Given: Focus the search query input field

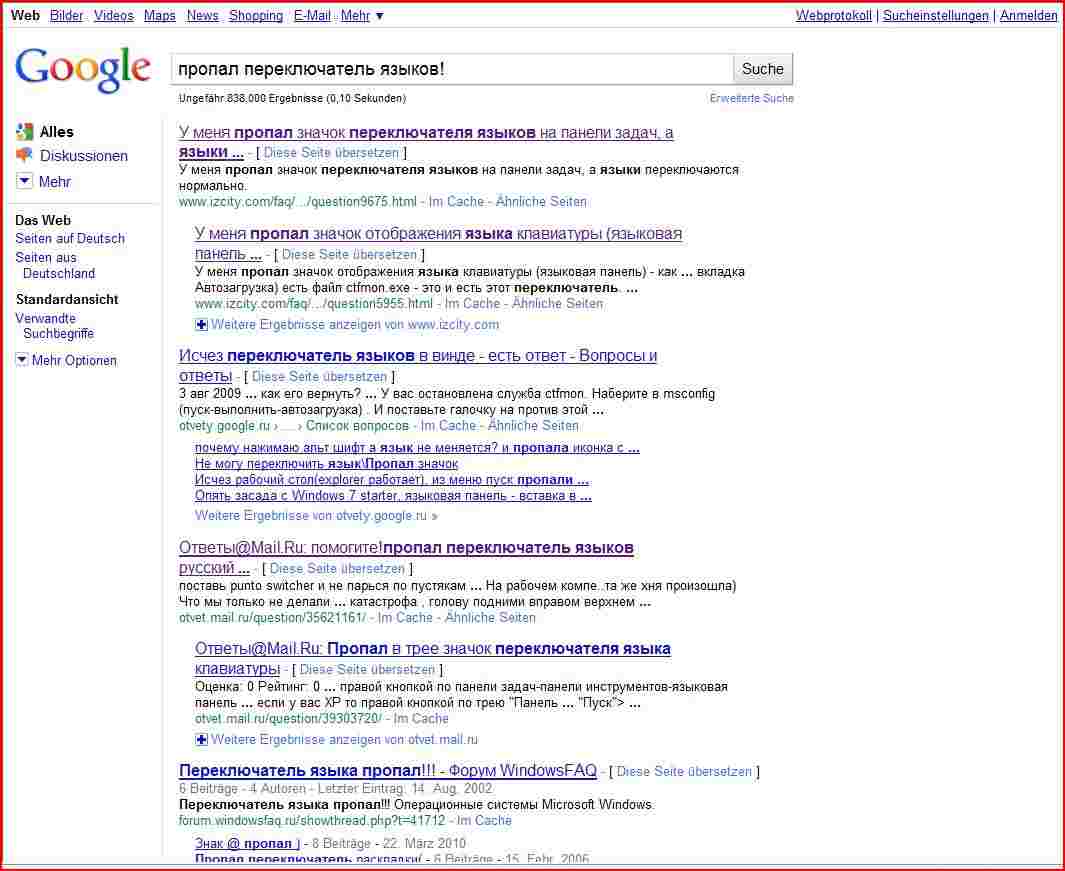Looking at the screenshot, I should pos(452,69).
